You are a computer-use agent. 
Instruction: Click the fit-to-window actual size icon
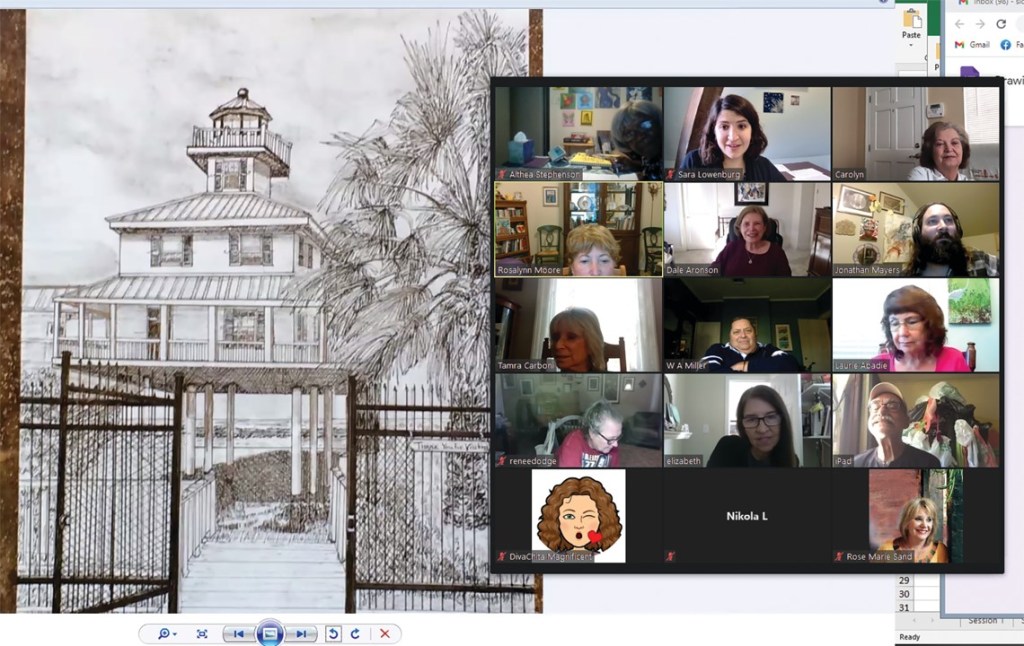202,634
